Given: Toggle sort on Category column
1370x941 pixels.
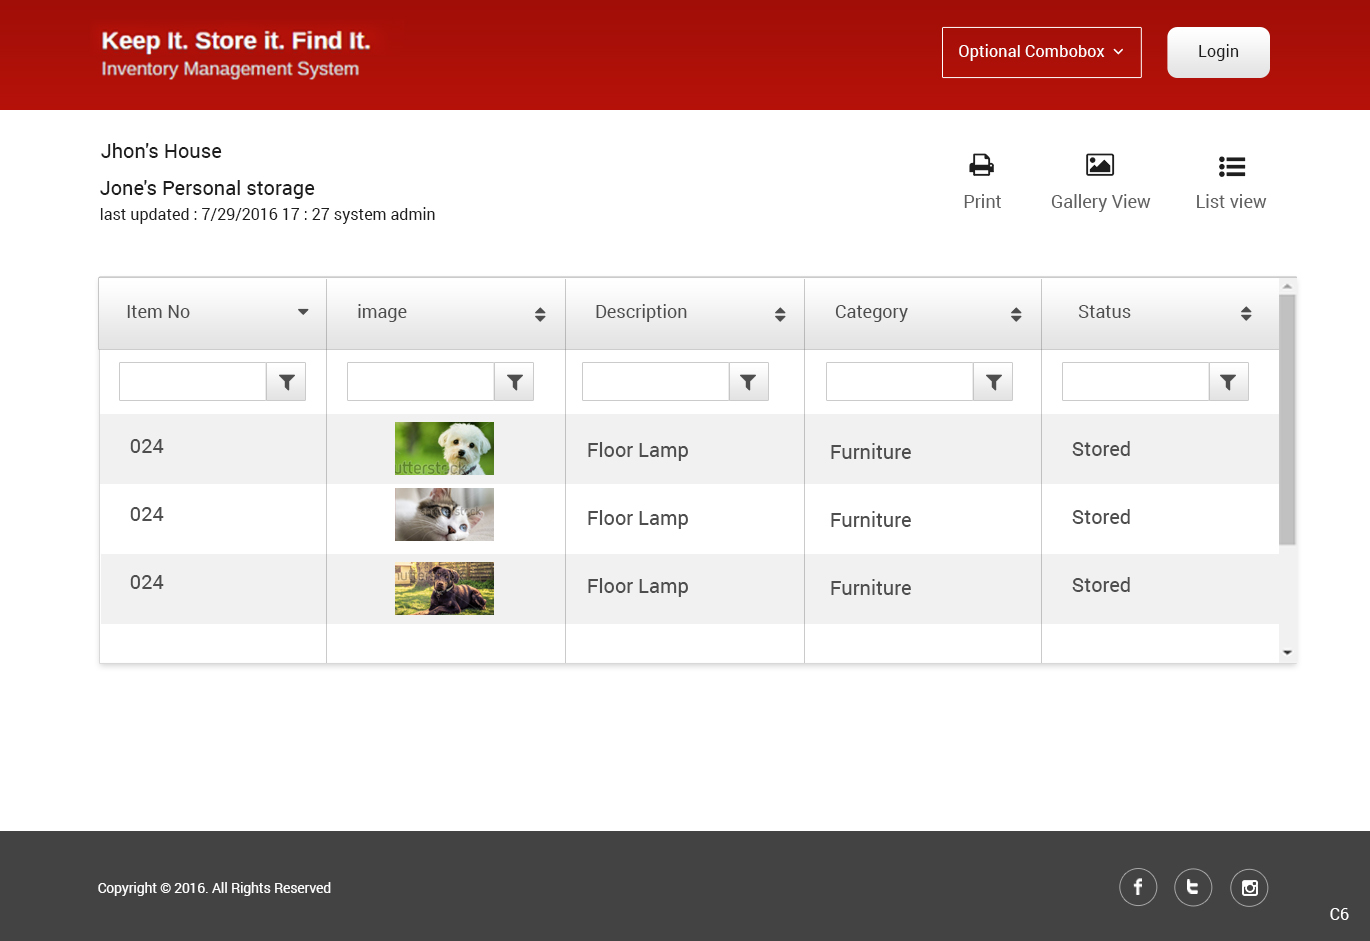Looking at the screenshot, I should [1016, 314].
